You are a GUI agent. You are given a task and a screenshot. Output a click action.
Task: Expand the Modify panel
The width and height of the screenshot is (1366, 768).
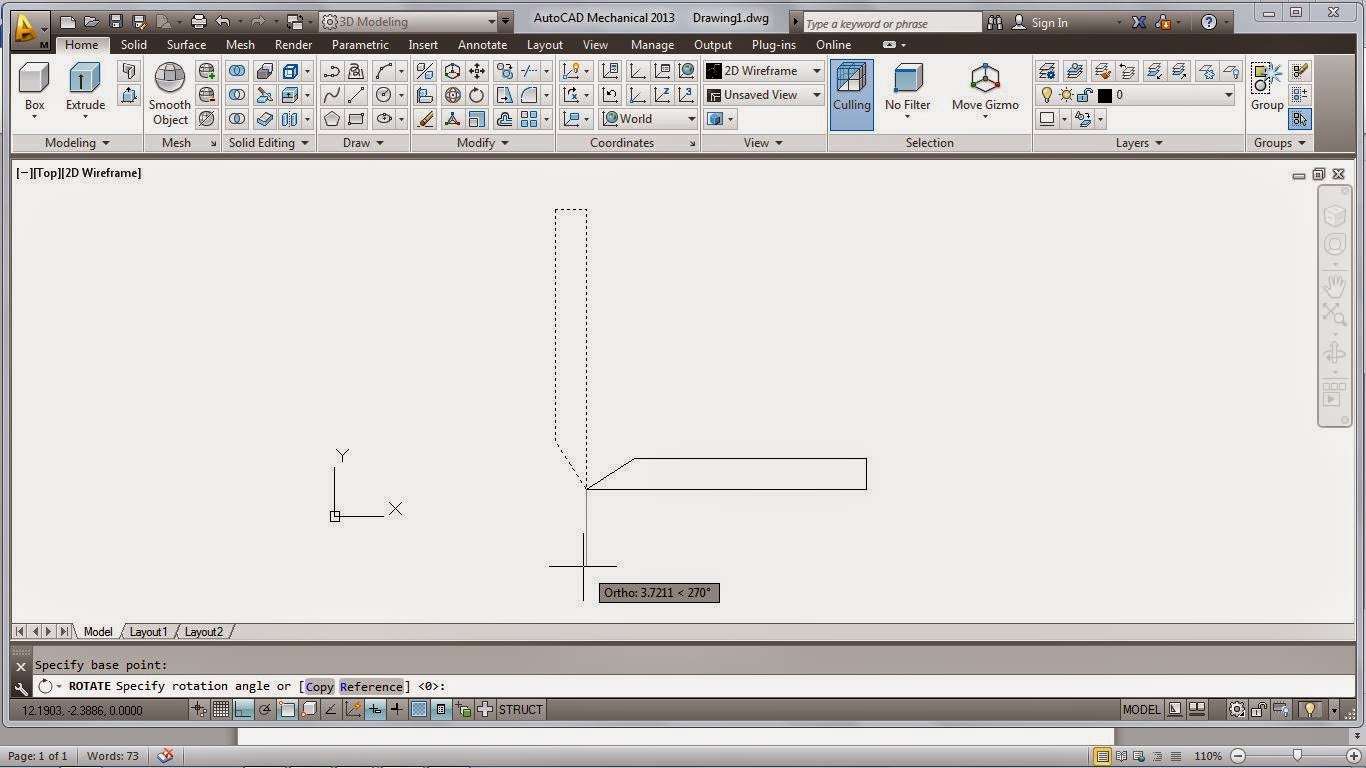[x=483, y=143]
